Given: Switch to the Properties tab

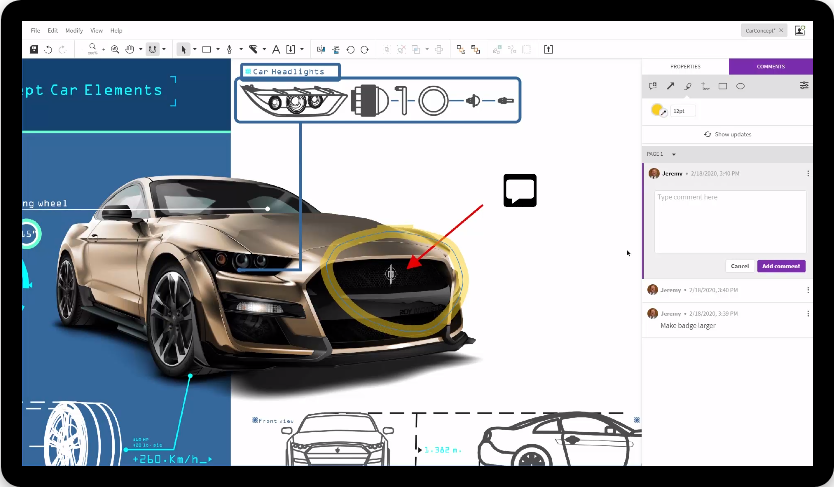Looking at the screenshot, I should [x=685, y=67].
